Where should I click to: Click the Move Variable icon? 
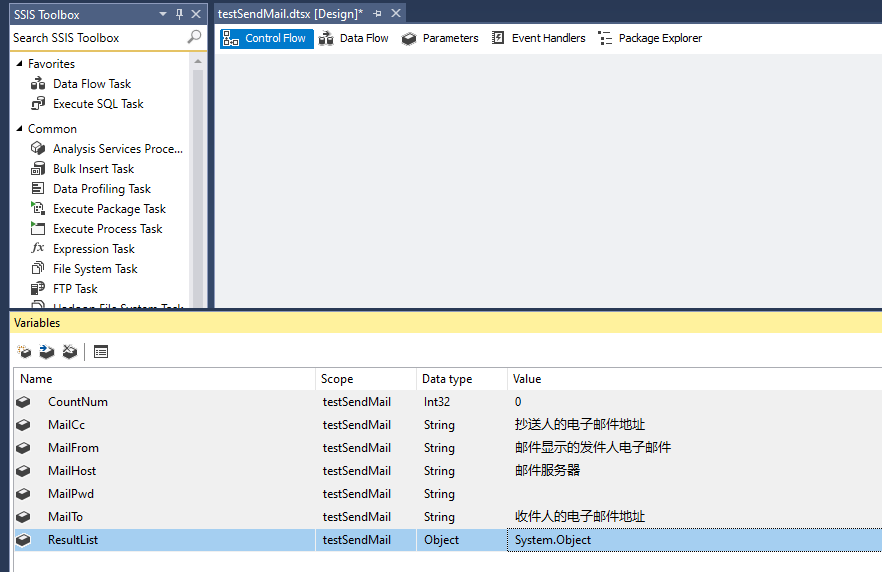(x=47, y=352)
